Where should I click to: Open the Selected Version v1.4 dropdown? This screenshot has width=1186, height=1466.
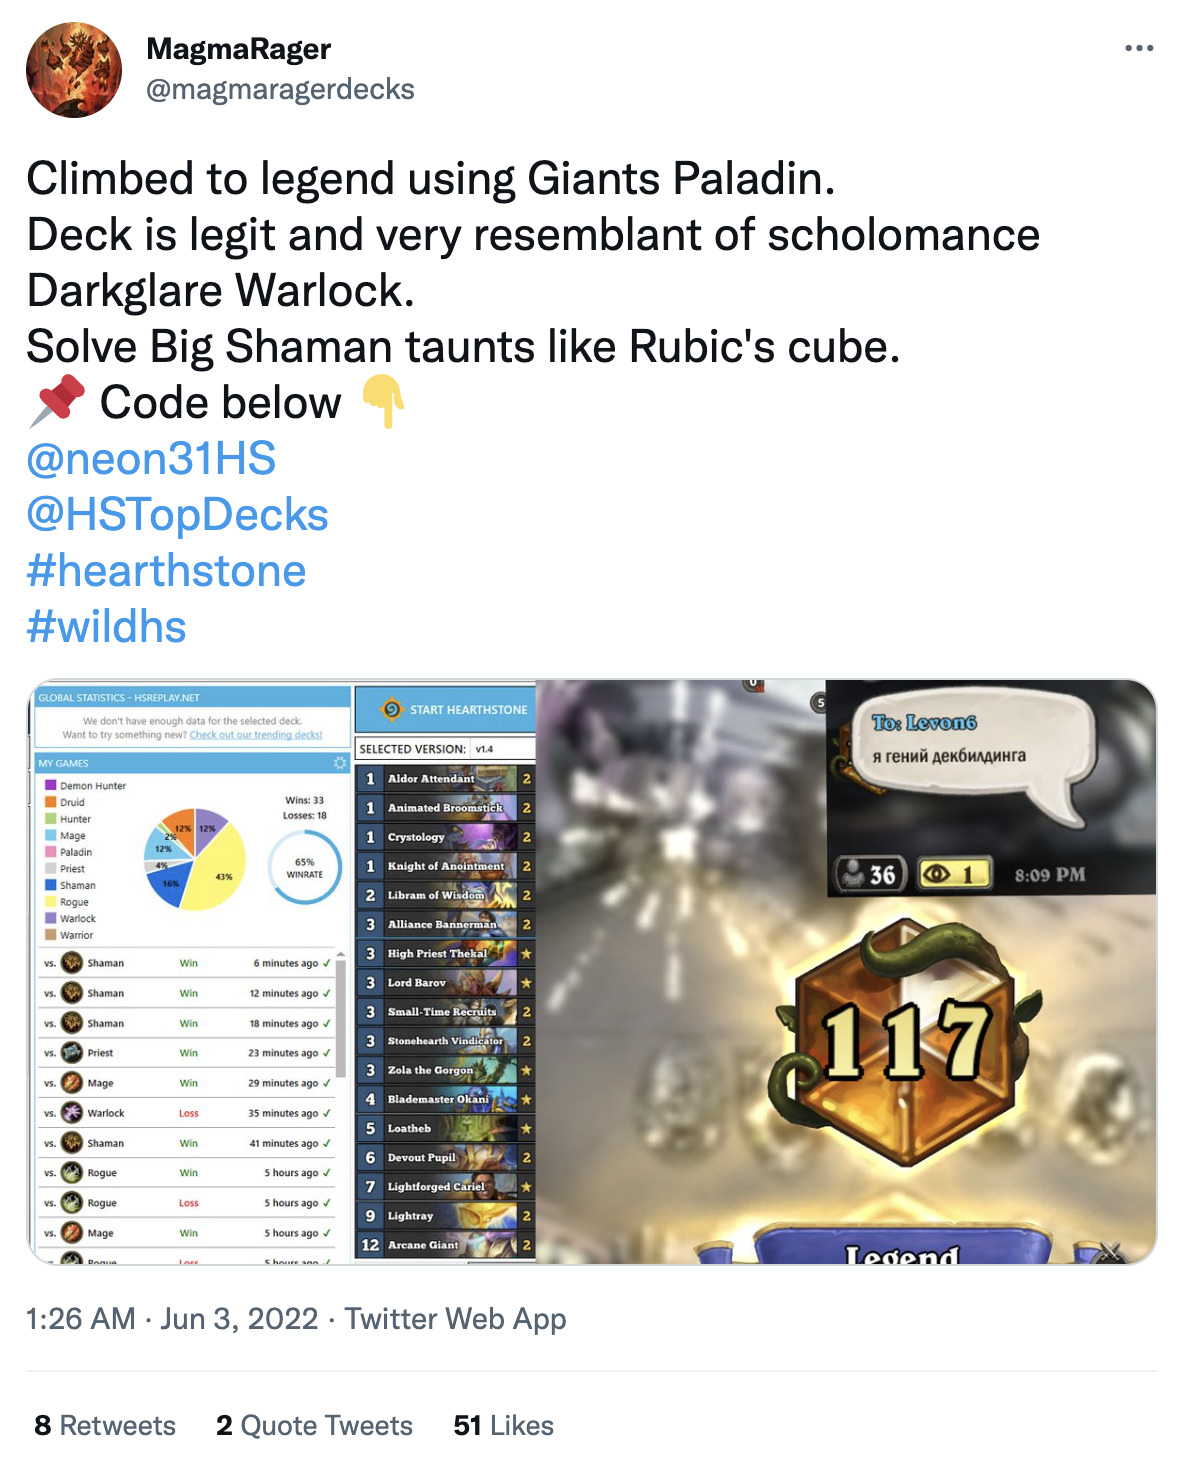[503, 748]
